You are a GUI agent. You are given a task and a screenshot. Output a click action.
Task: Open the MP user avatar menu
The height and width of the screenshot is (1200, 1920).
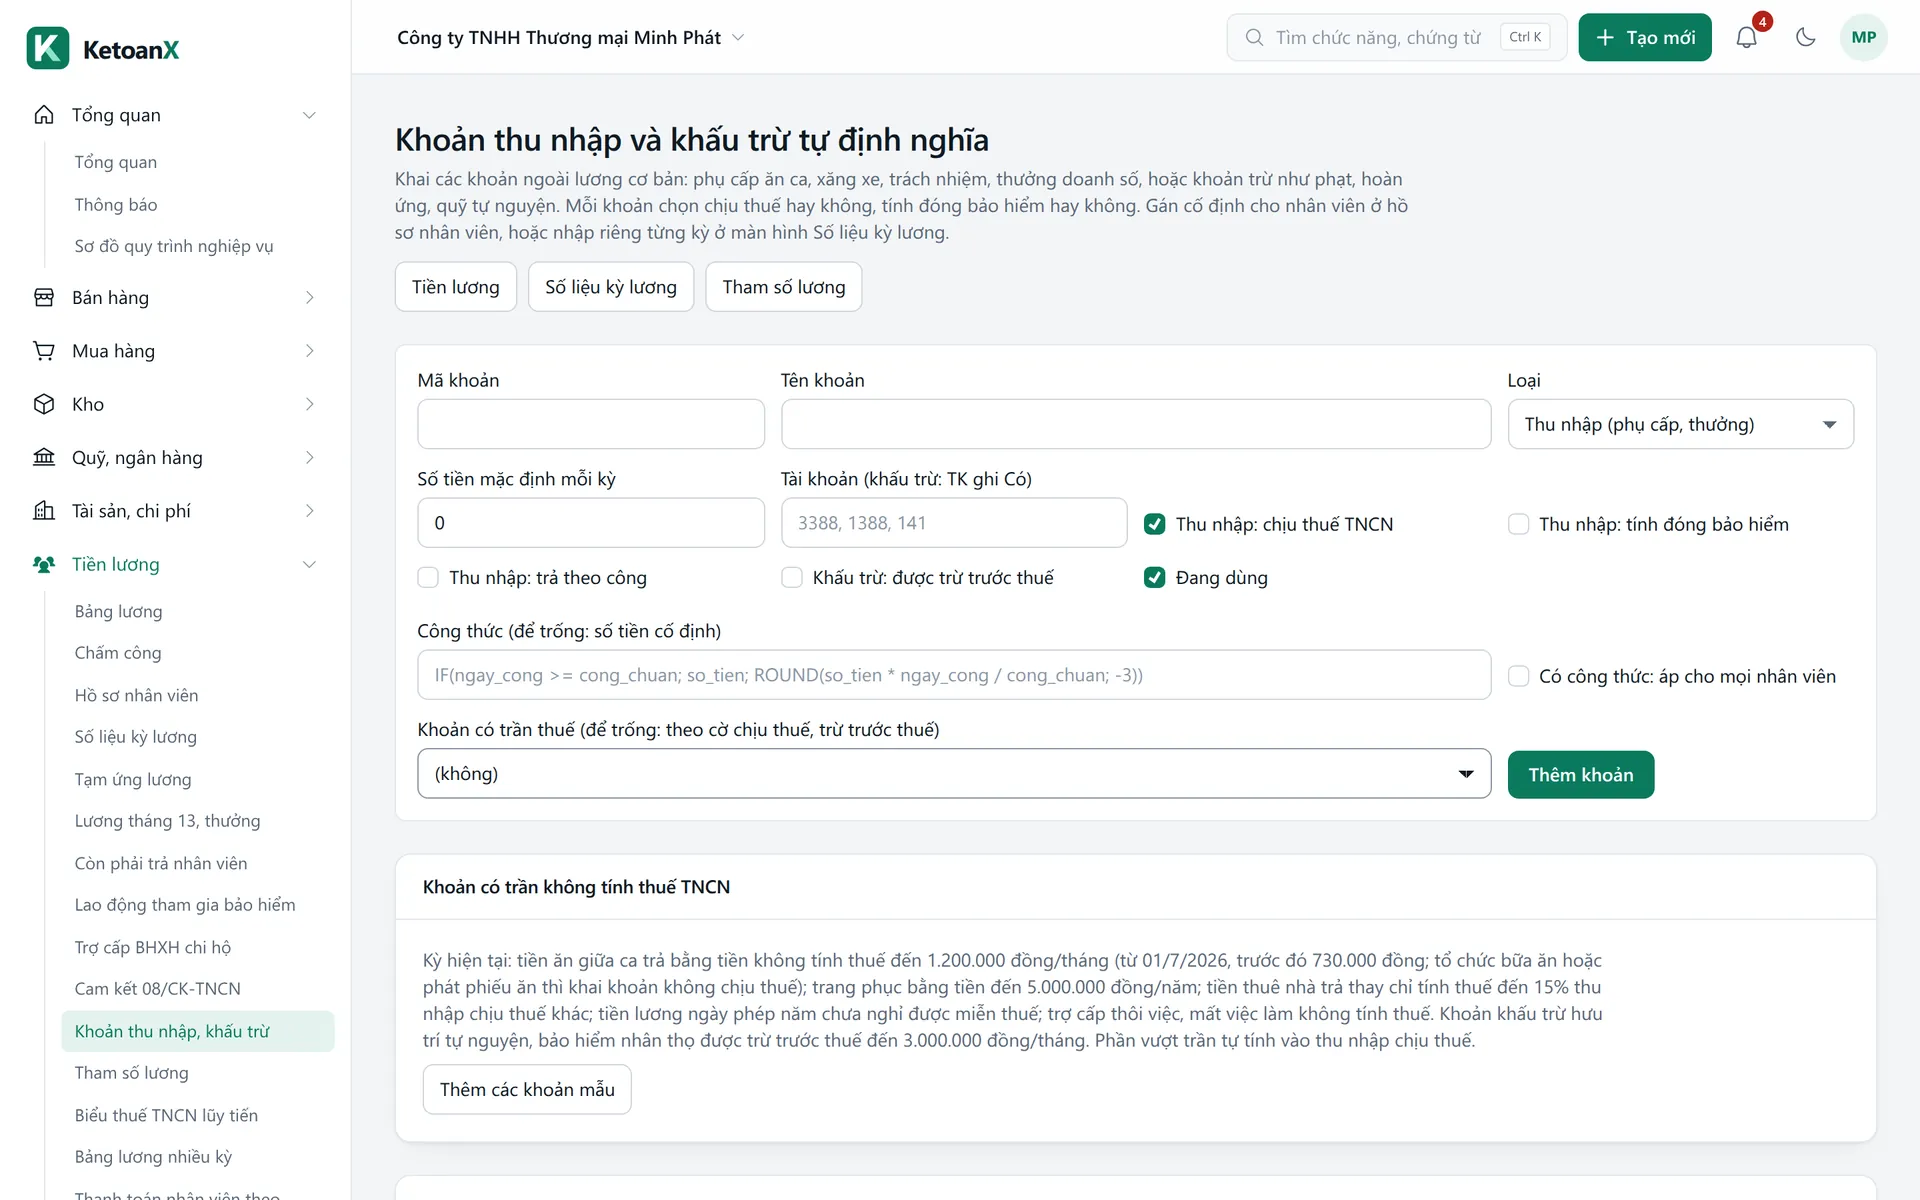coord(1863,38)
